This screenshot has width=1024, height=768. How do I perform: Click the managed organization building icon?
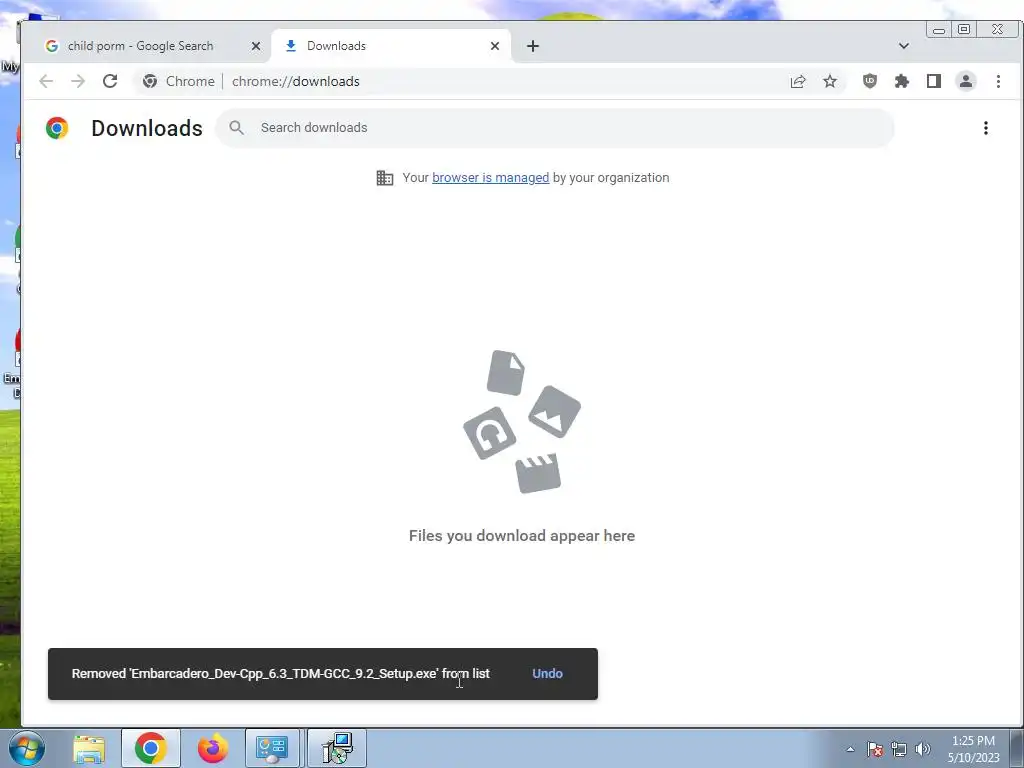click(385, 178)
